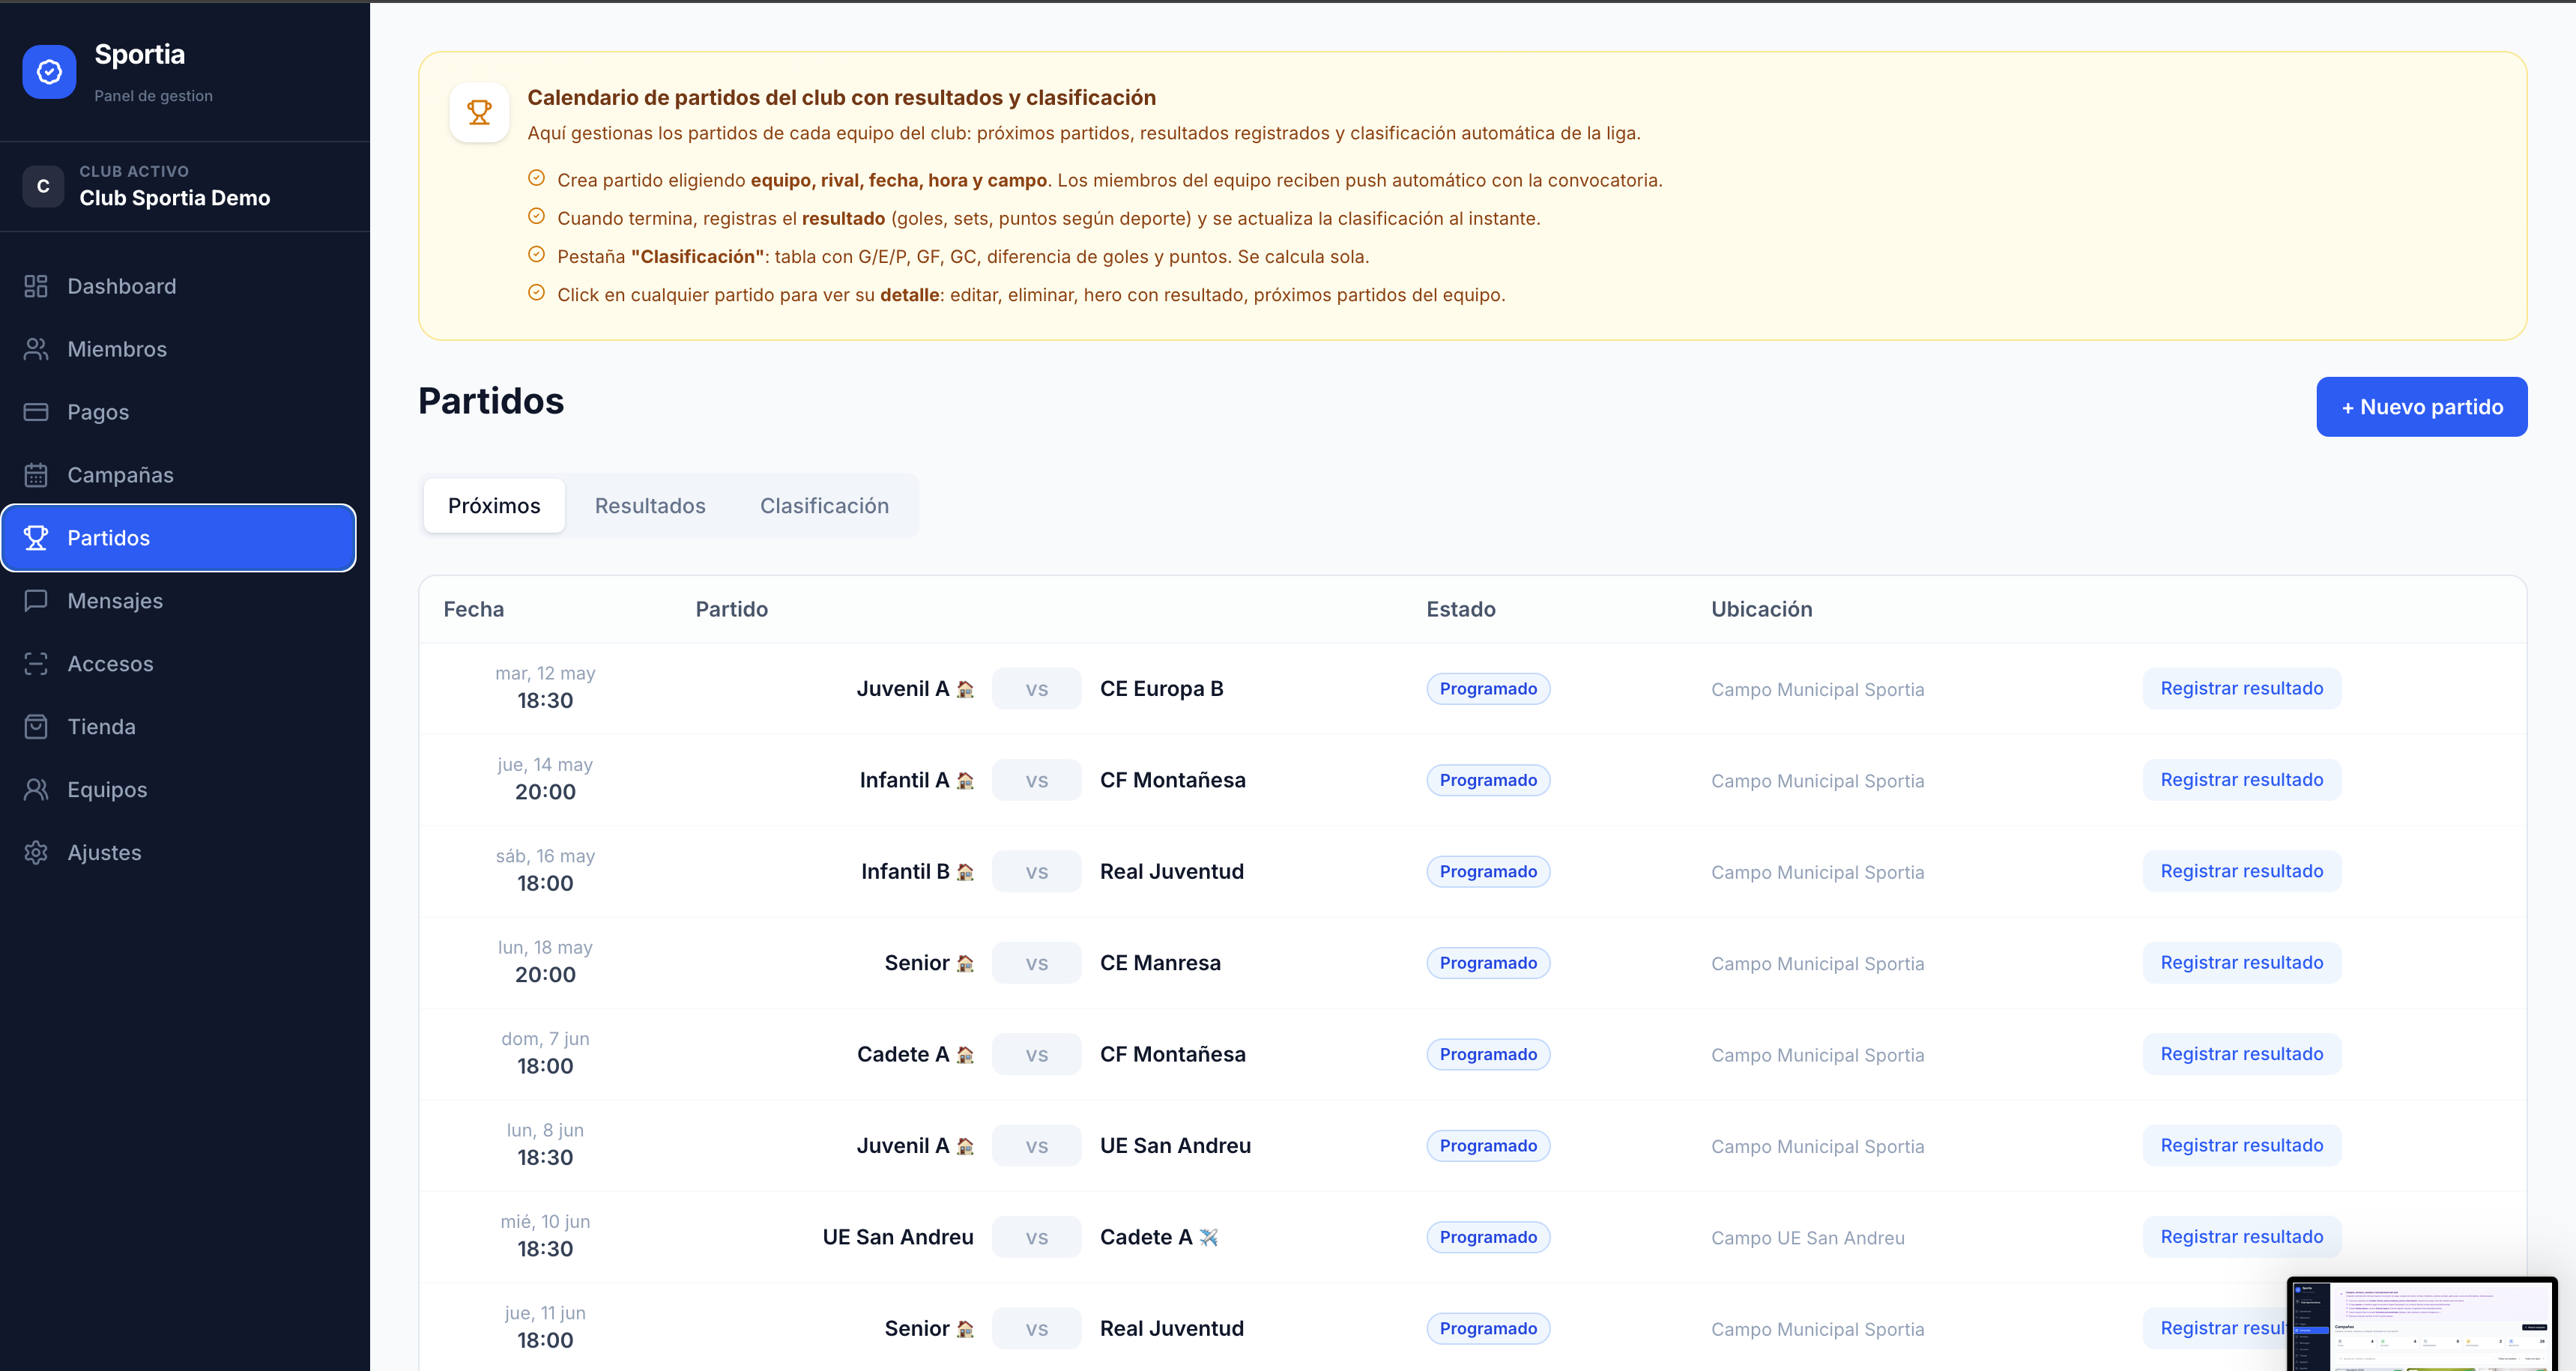Open the Equipos section
Image resolution: width=2576 pixels, height=1371 pixels.
tap(179, 790)
